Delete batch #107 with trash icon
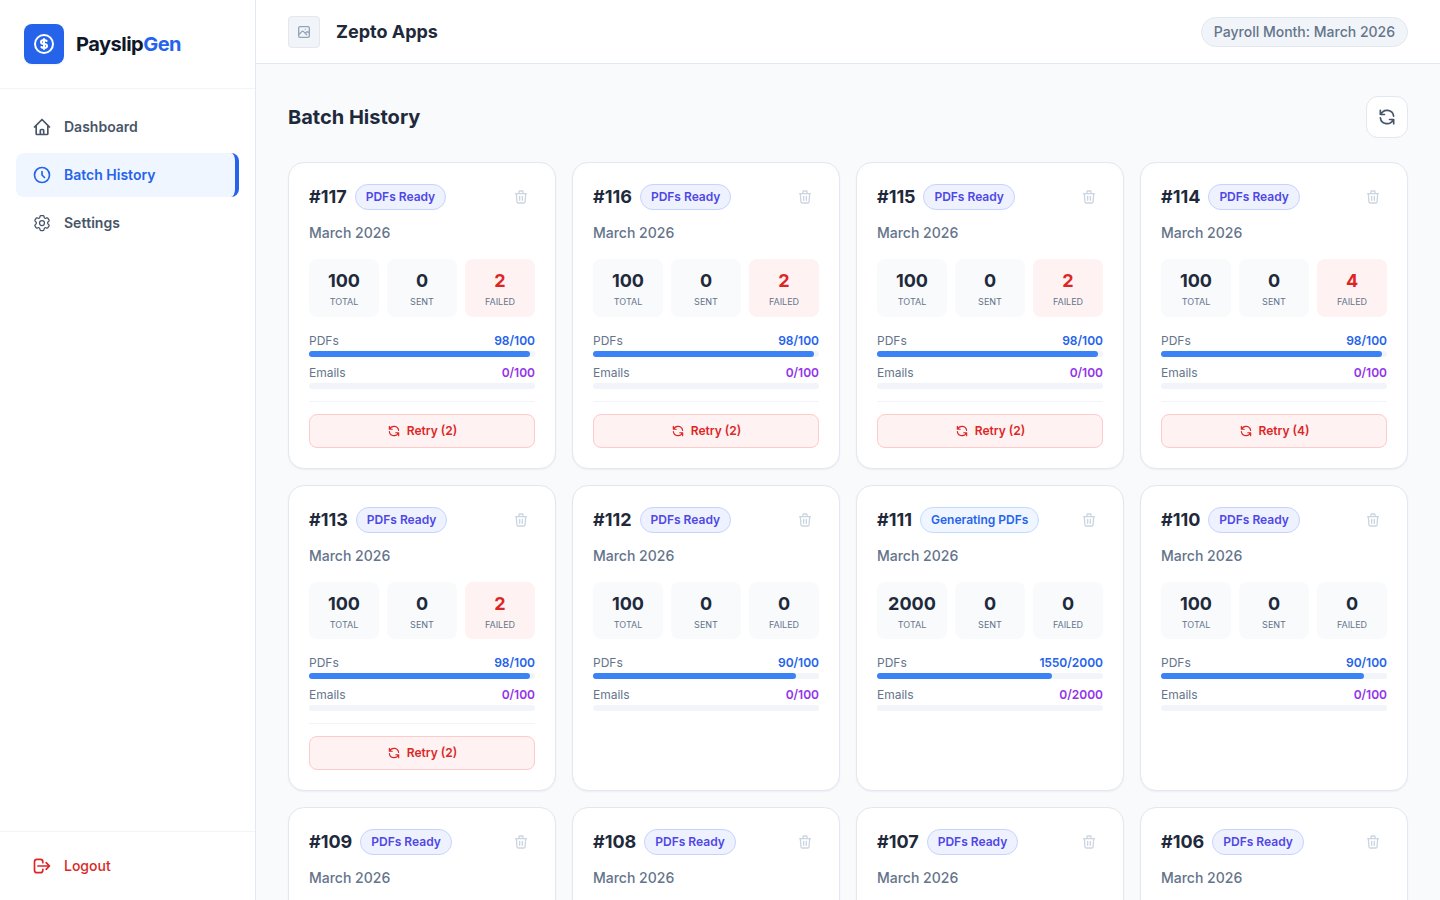 (1089, 842)
